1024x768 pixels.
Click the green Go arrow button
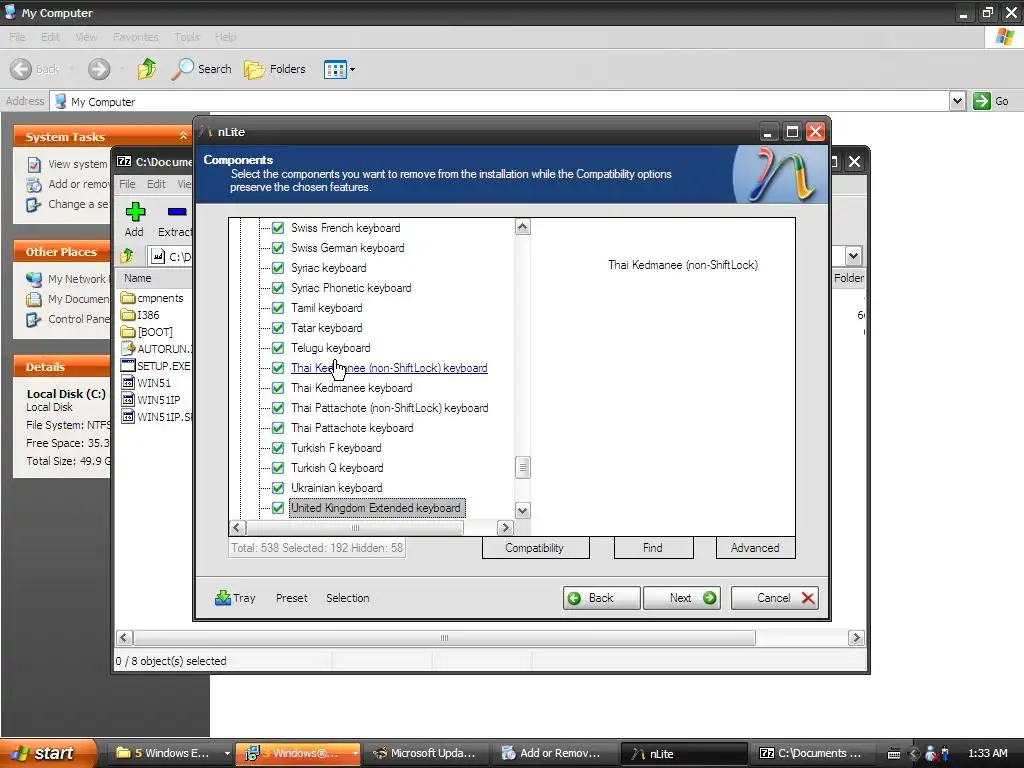982,101
